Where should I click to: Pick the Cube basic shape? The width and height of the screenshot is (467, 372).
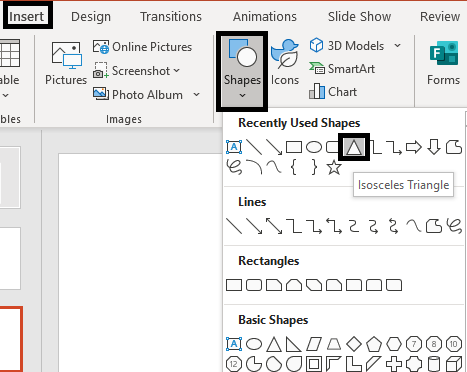(454, 364)
